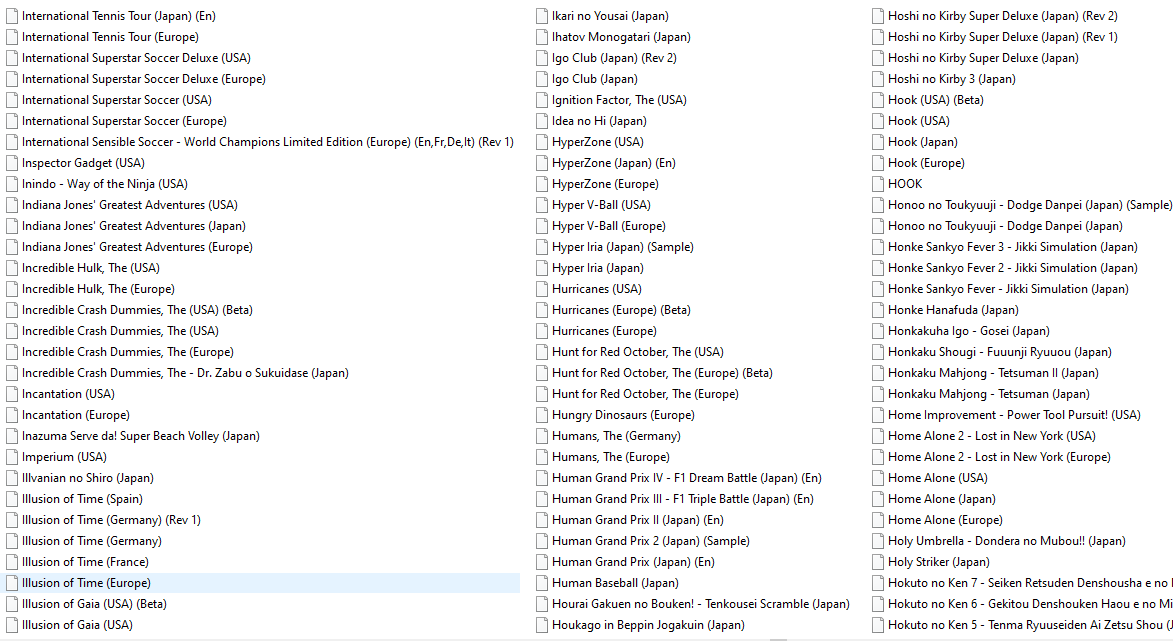
Task: Click Hook (Europe) file name
Action: point(926,163)
